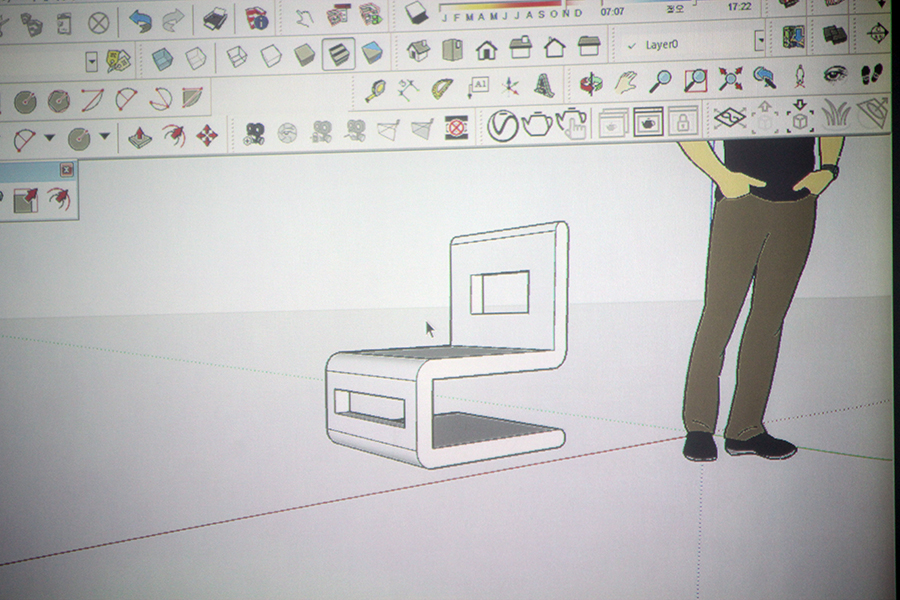Click the Print icon
900x600 pixels.
pyautogui.click(x=215, y=20)
